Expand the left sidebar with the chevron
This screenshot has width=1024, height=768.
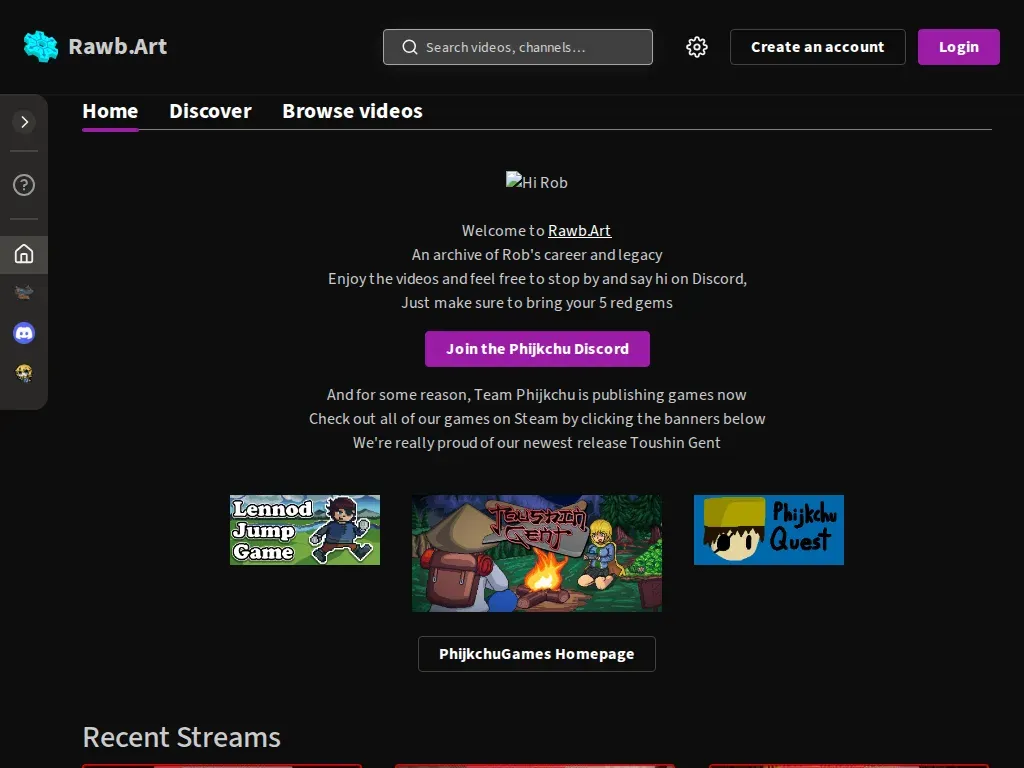pyautogui.click(x=24, y=122)
